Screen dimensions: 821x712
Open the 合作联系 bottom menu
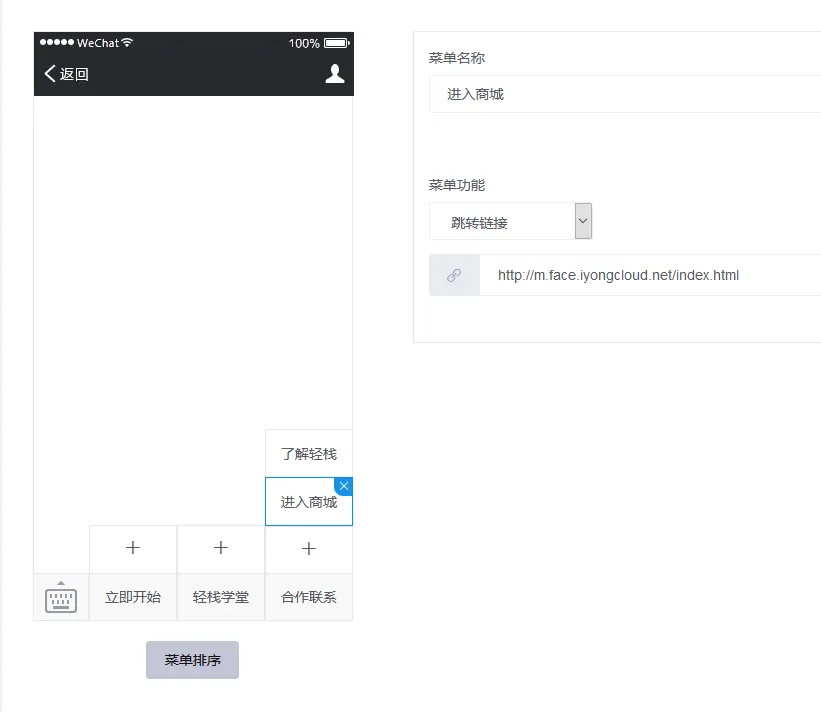(309, 598)
